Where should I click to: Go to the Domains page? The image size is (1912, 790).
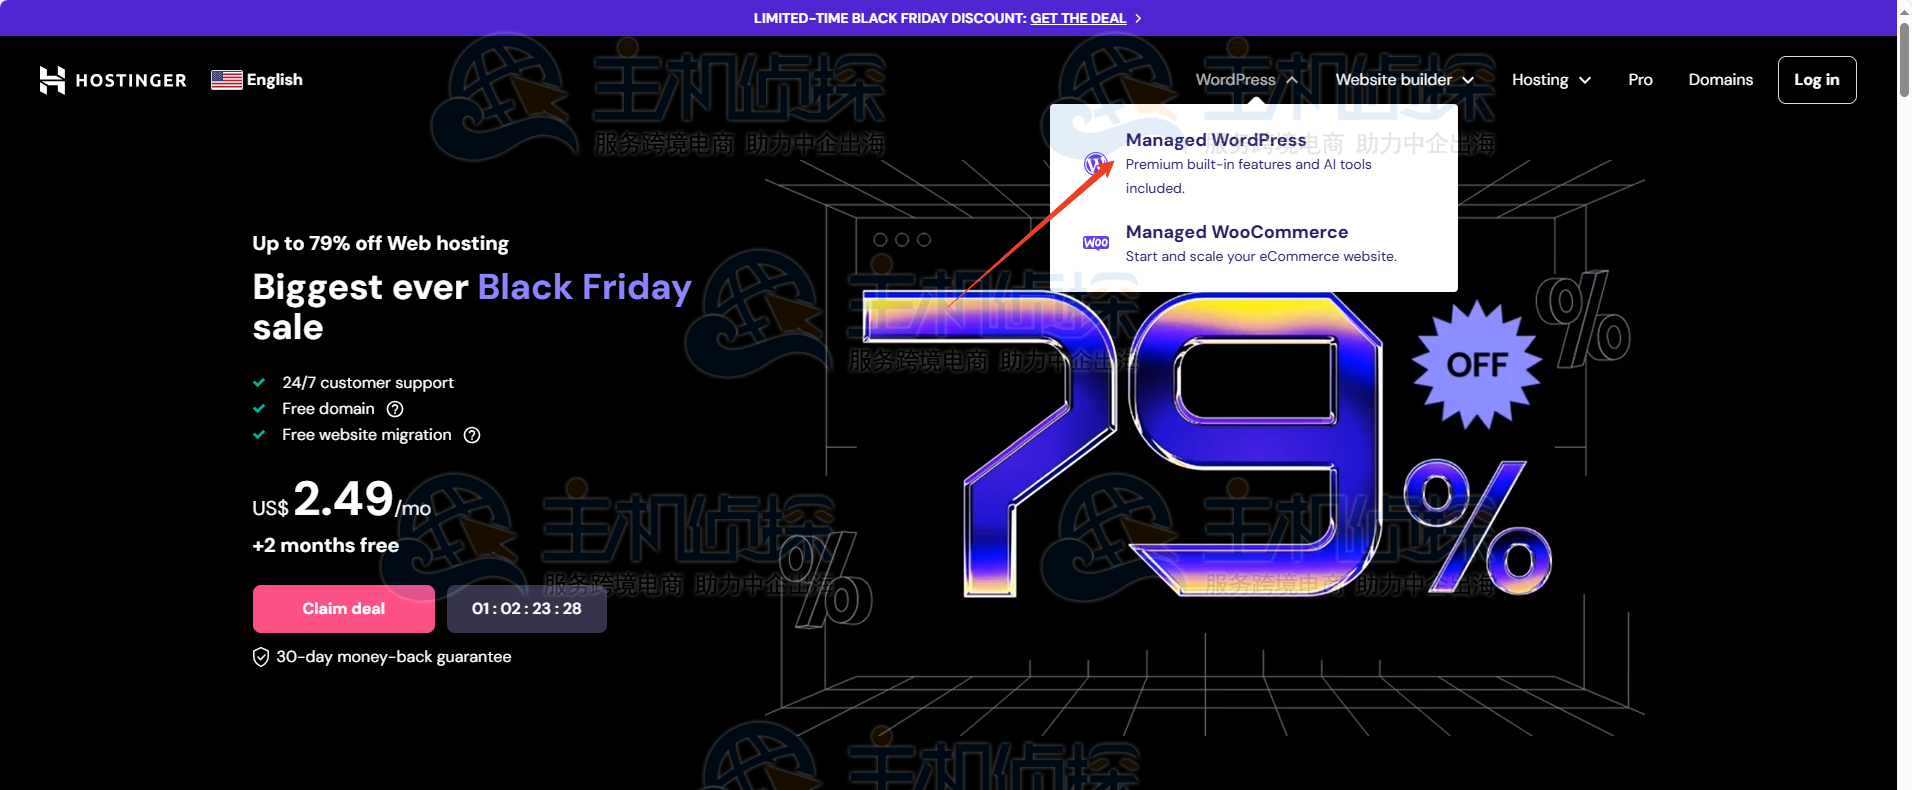[x=1720, y=80]
